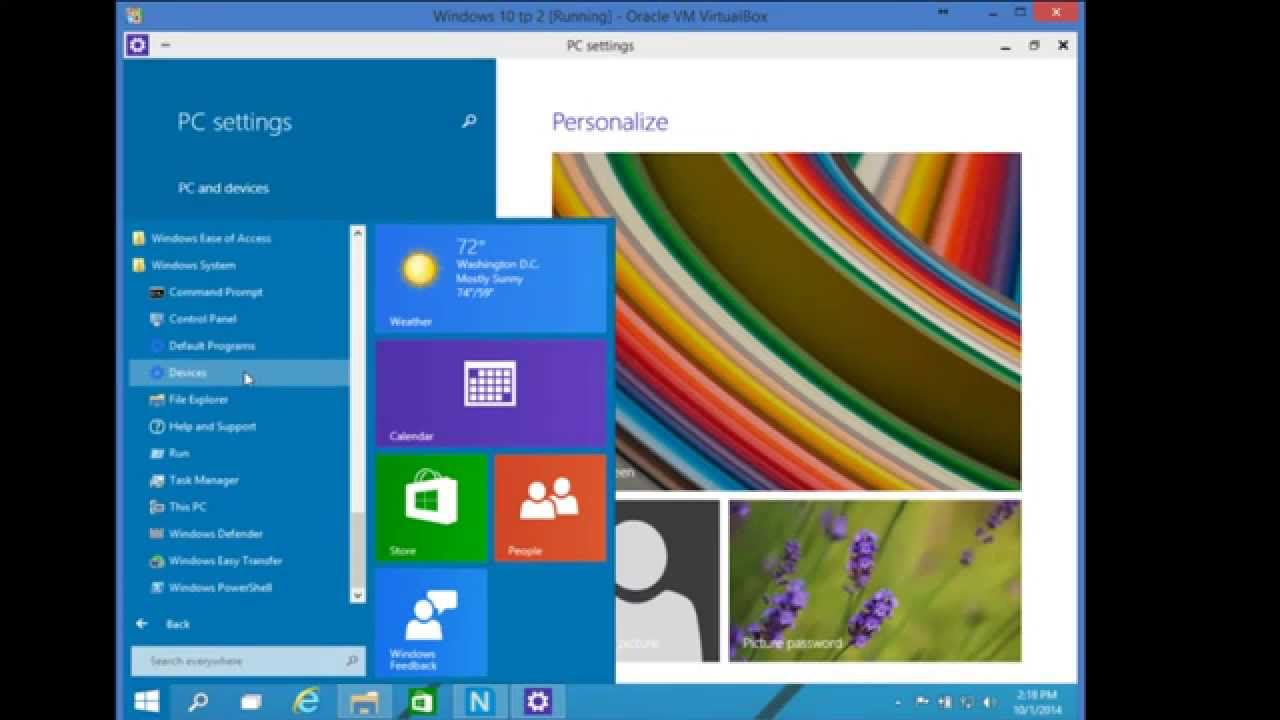The height and width of the screenshot is (720, 1280).
Task: Click the PC settings search icon
Action: pyautogui.click(x=469, y=122)
